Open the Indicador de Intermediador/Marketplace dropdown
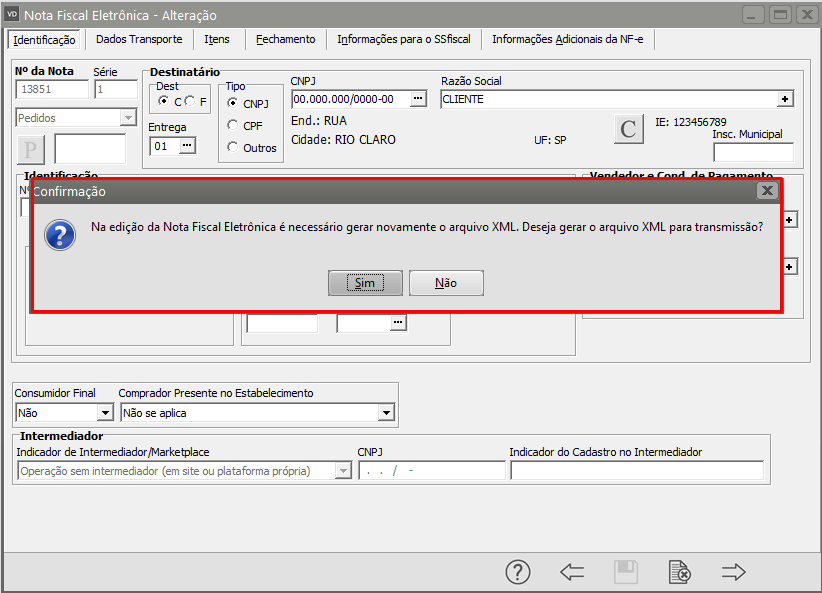This screenshot has height=593, width=822. 343,471
